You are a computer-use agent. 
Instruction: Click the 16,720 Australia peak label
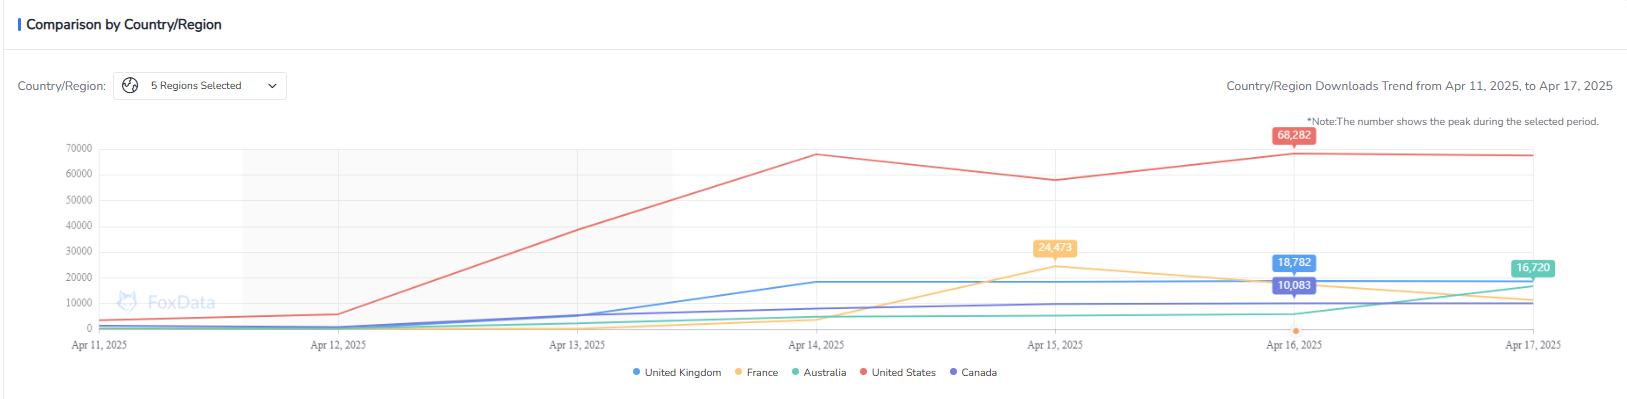tap(1533, 268)
